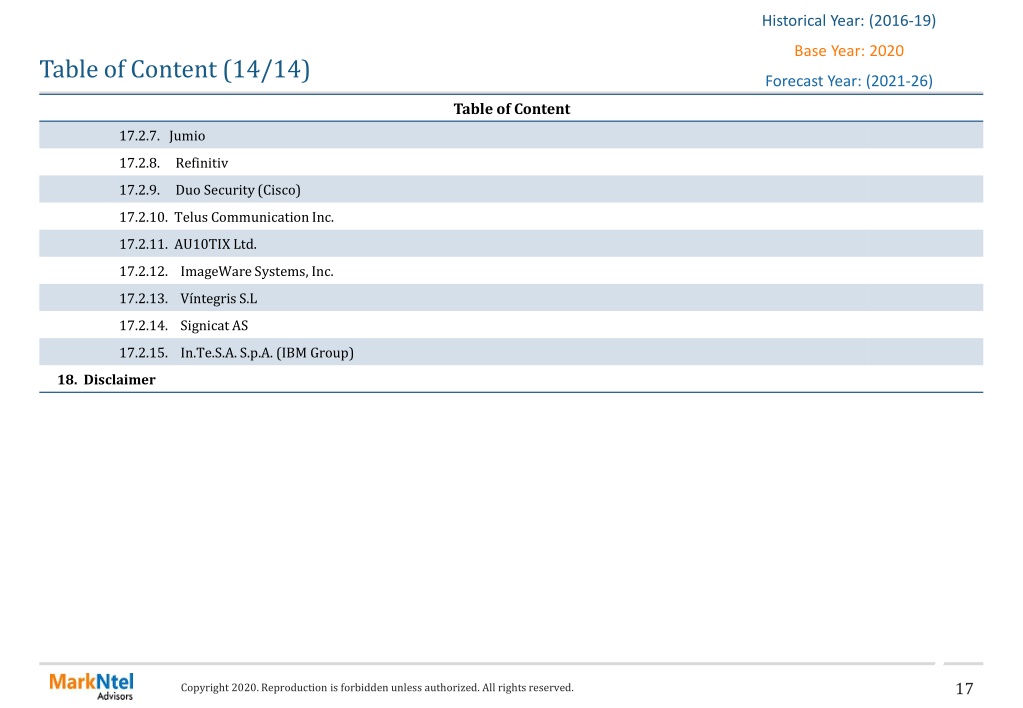This screenshot has height=708, width=1023.
Task: Click the '17.2.14. Signicat AS' entry
Action: tap(511, 325)
